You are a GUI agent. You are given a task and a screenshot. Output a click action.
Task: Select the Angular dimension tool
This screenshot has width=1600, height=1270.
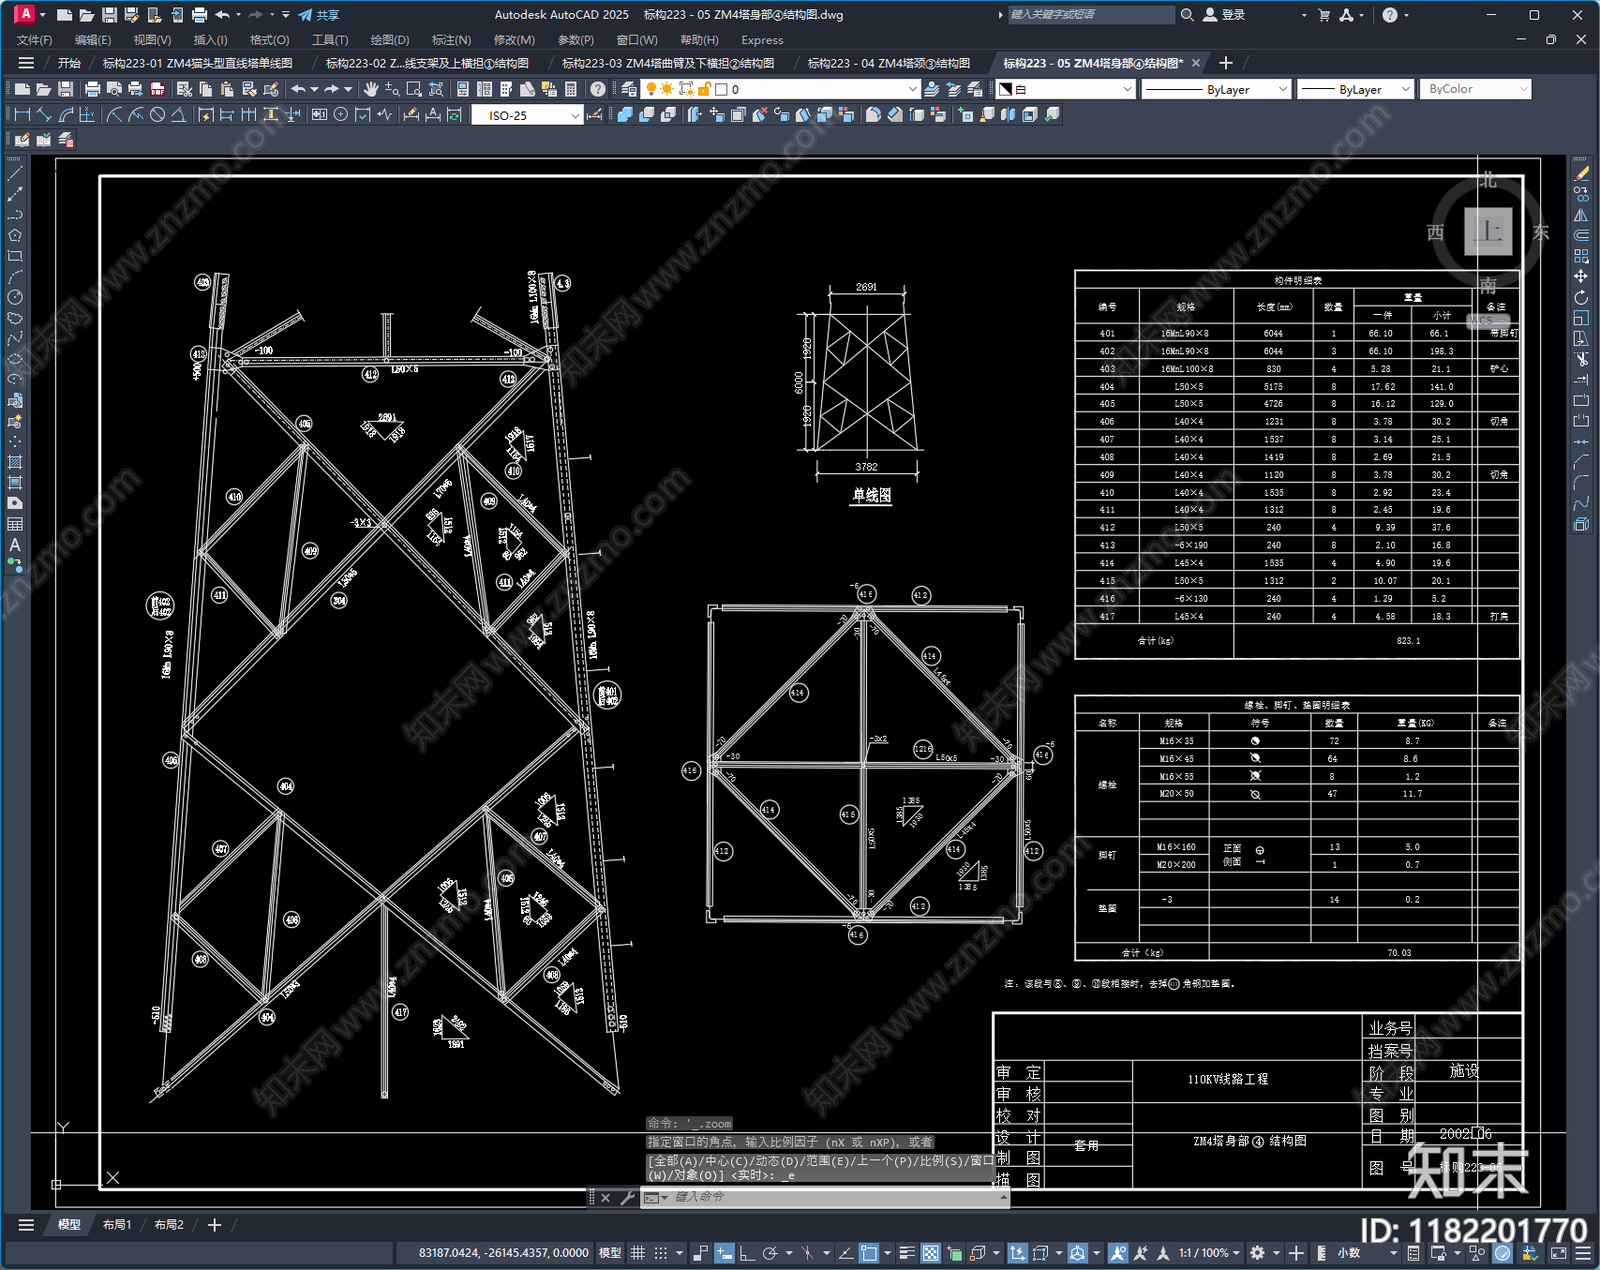pyautogui.click(x=178, y=115)
